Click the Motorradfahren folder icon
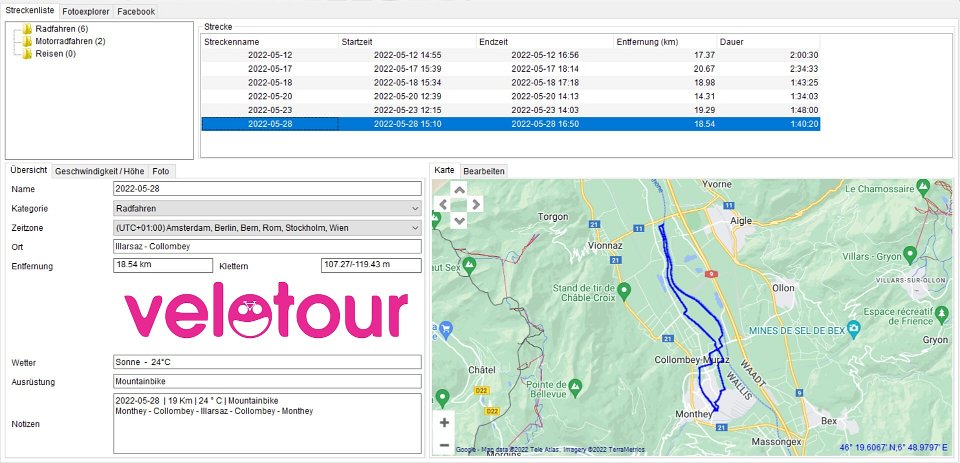Viewport: 960px width, 463px height. click(x=27, y=42)
